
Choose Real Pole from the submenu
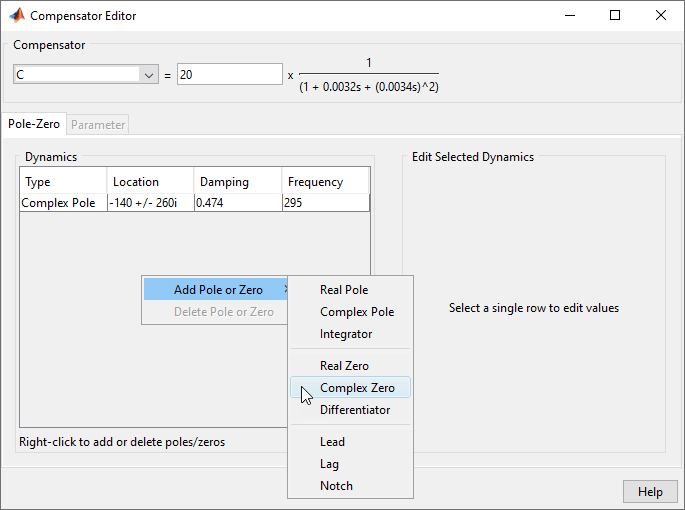[344, 290]
